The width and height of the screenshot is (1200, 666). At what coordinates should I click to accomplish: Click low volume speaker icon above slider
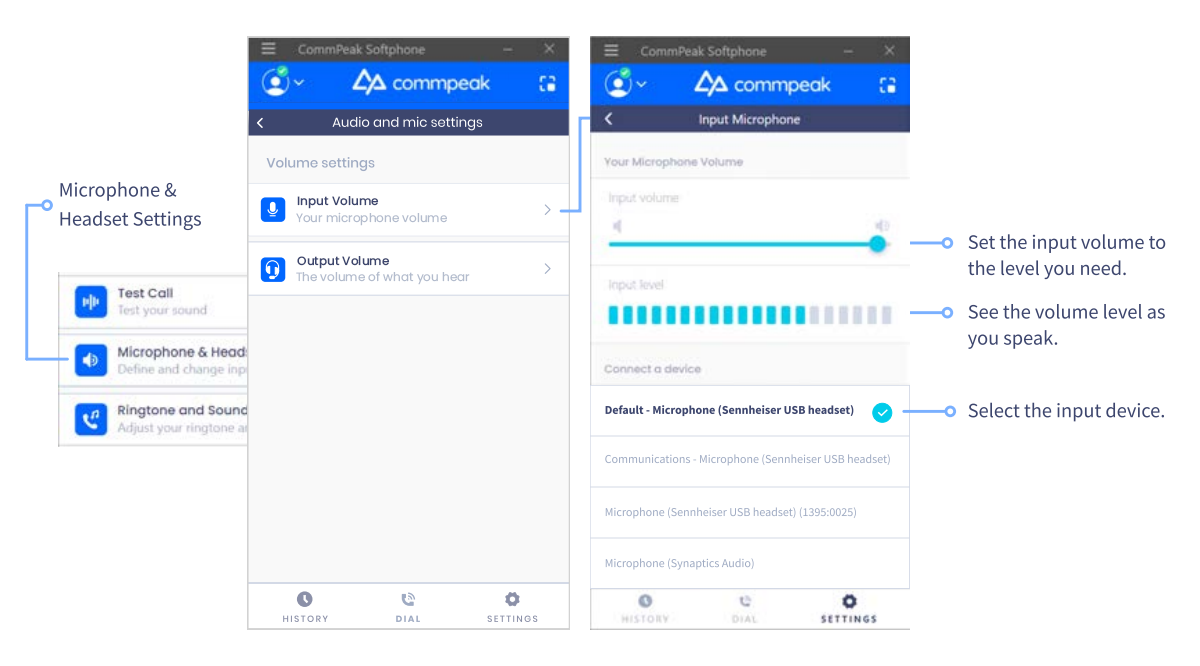pos(616,226)
